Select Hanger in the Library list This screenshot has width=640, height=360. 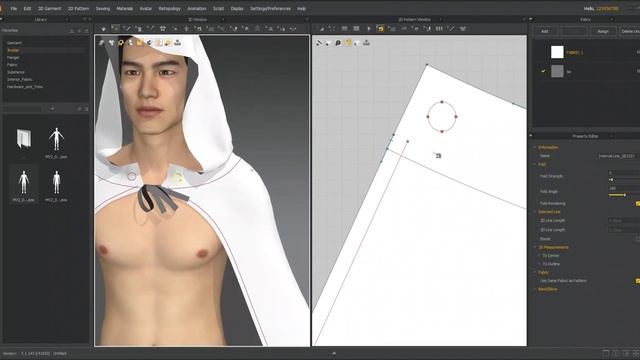coord(13,58)
